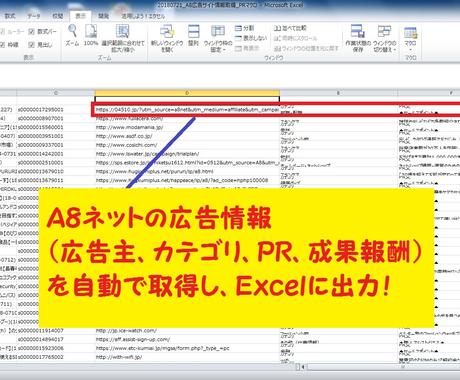Click the http://www.cosichi.com/ cell
Image resolution: width=460 pixels, height=380 pixels.
(x=187, y=145)
